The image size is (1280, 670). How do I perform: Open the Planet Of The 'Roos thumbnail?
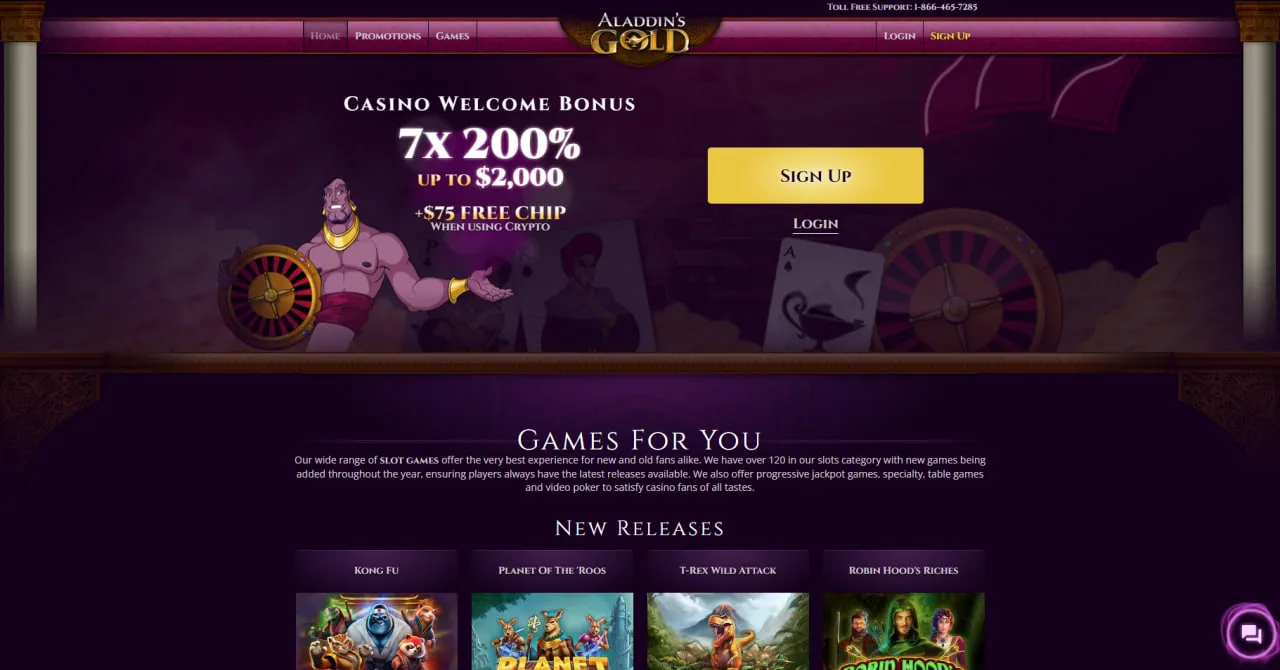(552, 631)
